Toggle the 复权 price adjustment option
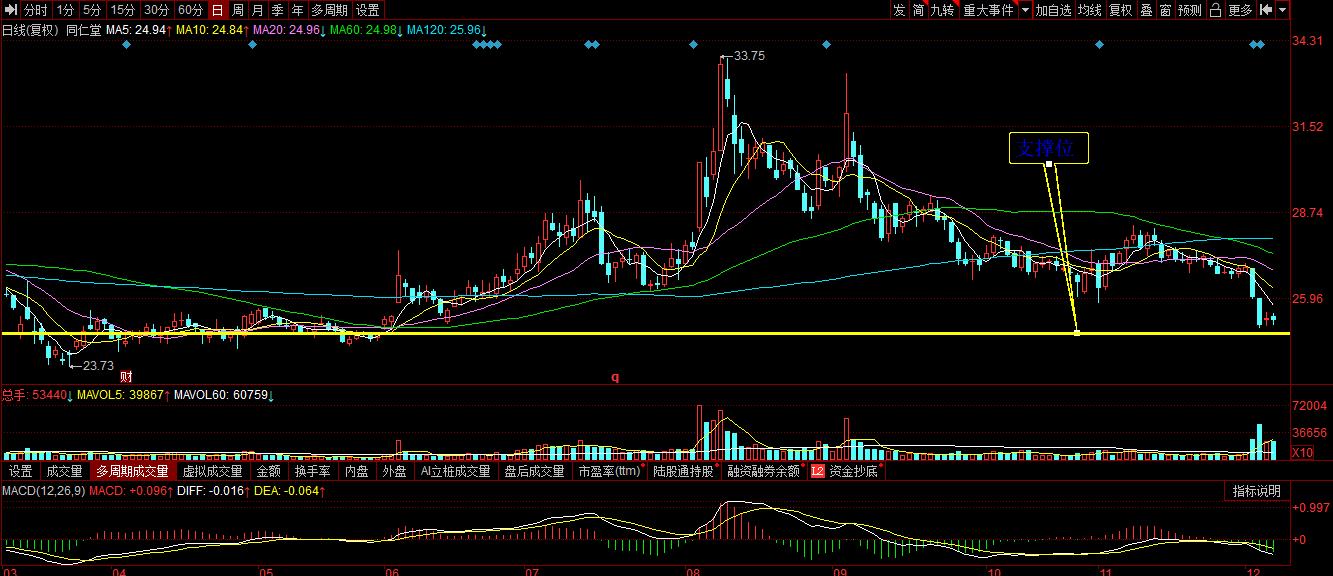This screenshot has width=1333, height=576. pos(1120,10)
